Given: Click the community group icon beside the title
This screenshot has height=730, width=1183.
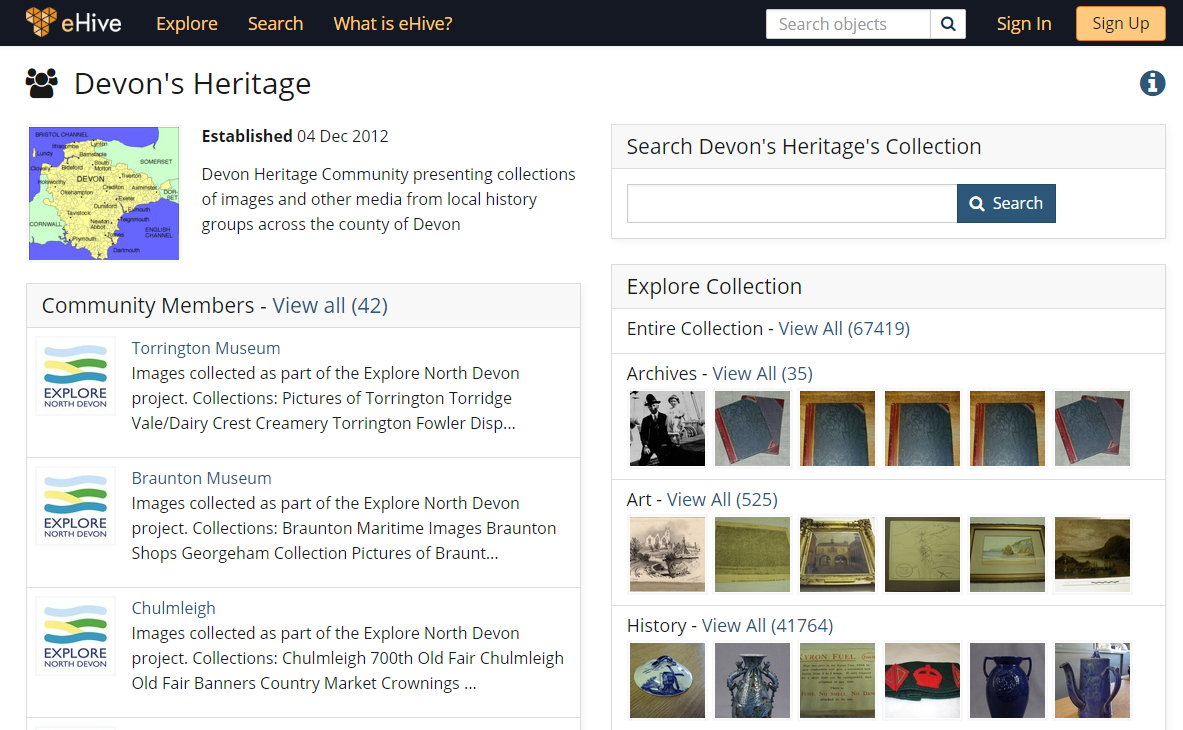Looking at the screenshot, I should point(41,83).
